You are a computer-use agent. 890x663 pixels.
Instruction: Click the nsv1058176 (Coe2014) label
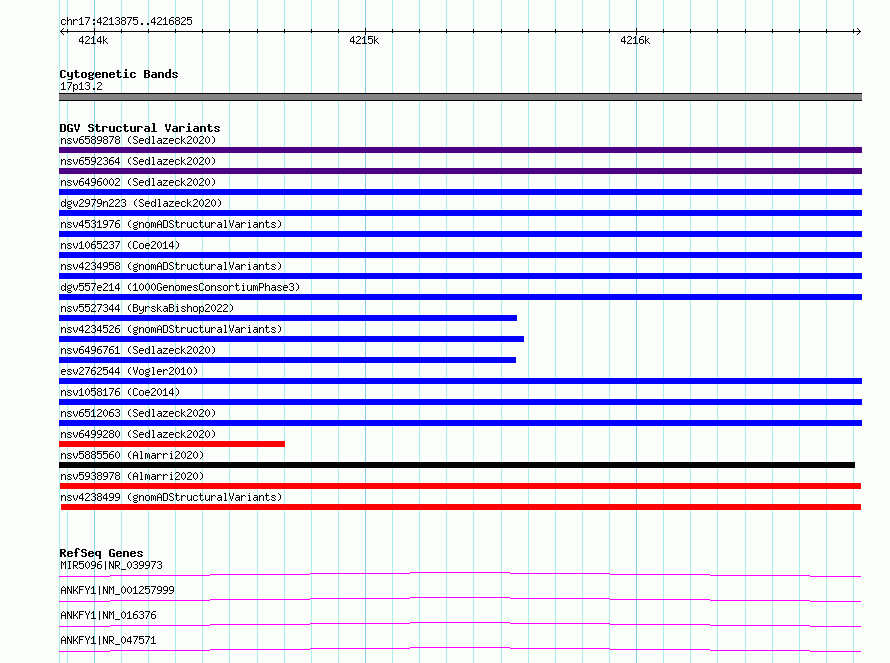(x=120, y=392)
